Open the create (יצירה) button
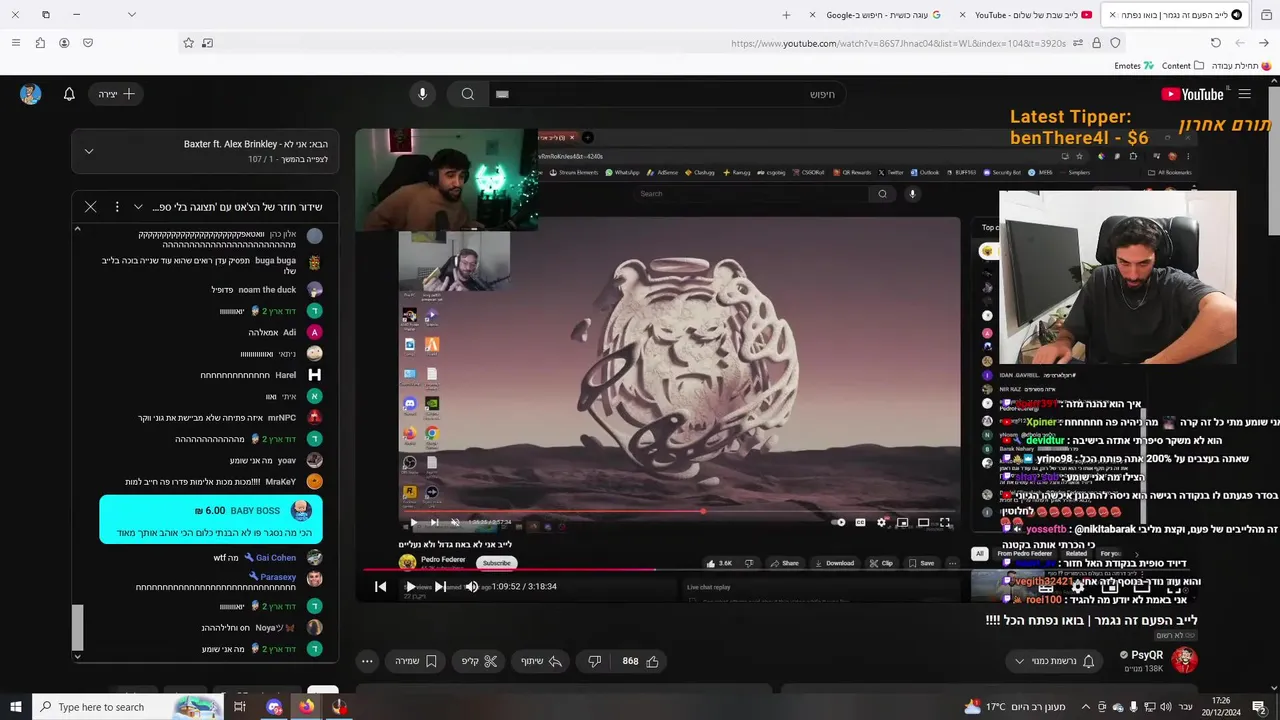Screen dimensions: 1280x720 [x=116, y=94]
